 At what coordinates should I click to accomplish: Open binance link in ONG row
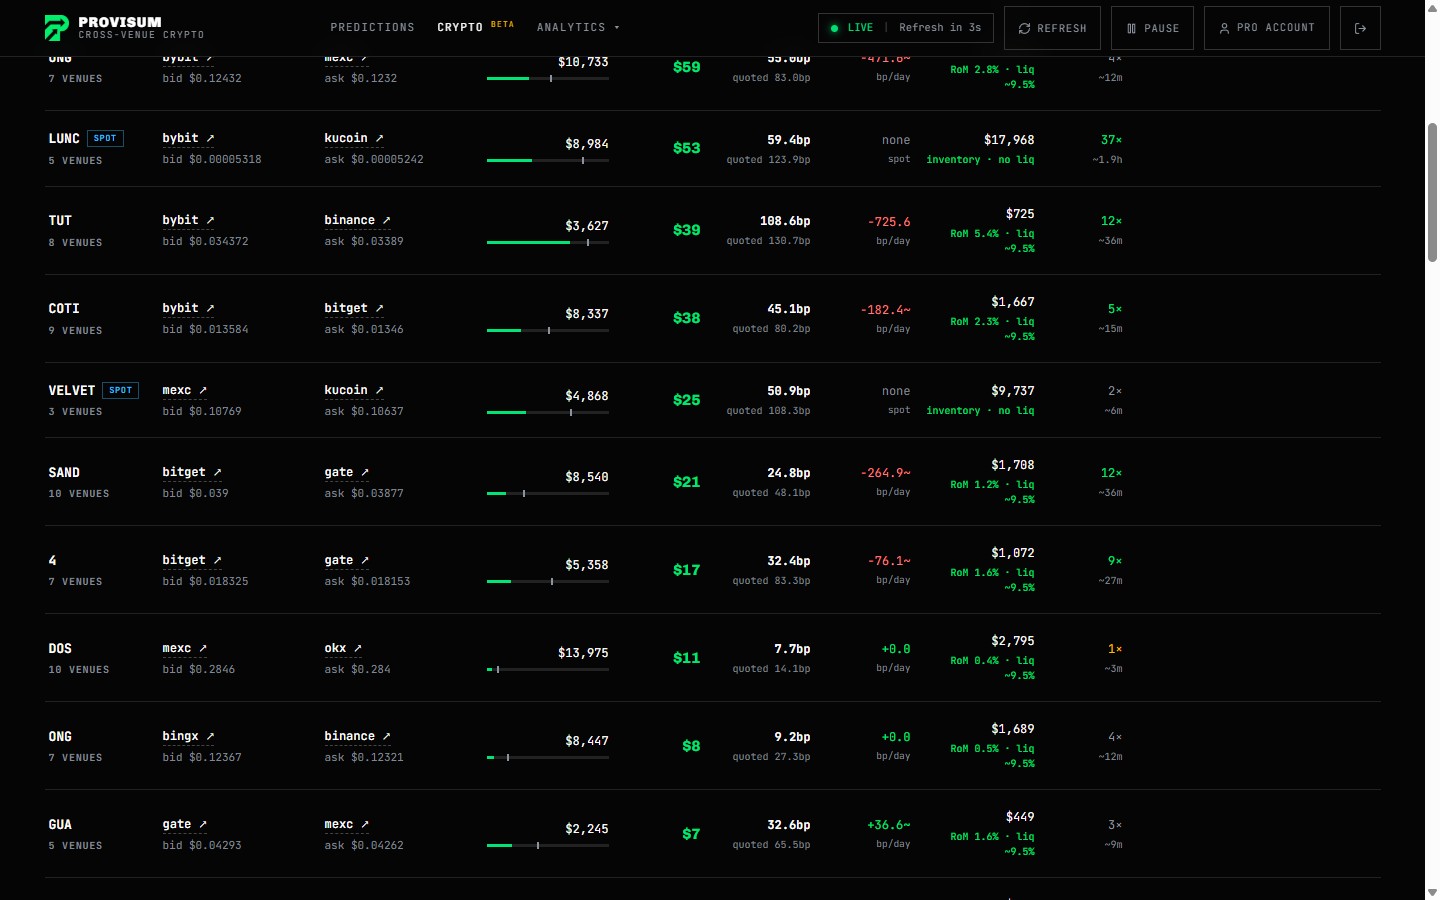357,736
